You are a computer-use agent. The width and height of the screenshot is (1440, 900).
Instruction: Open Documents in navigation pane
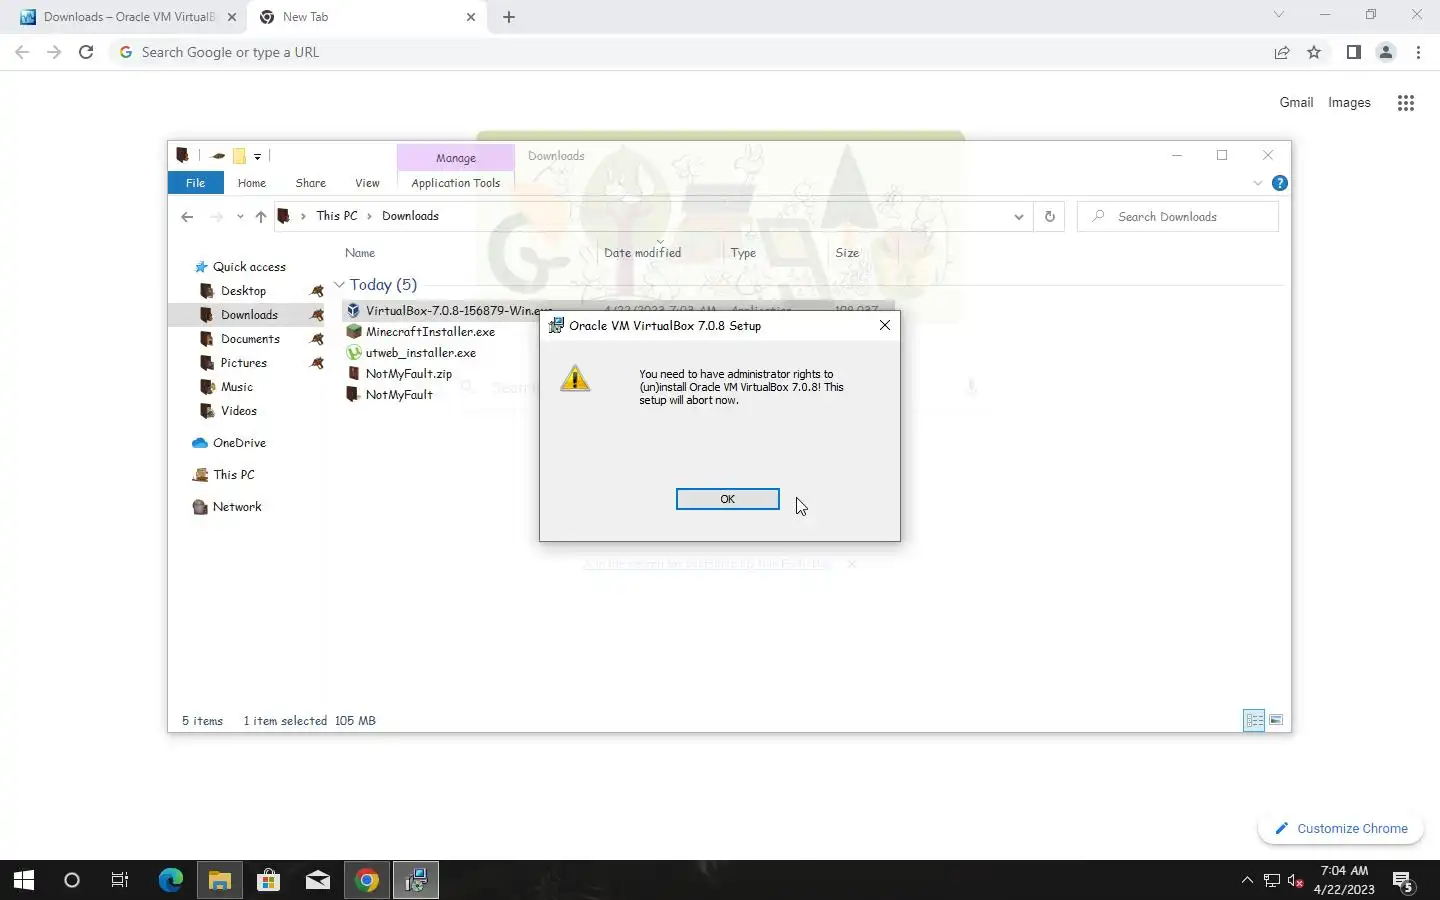click(250, 339)
